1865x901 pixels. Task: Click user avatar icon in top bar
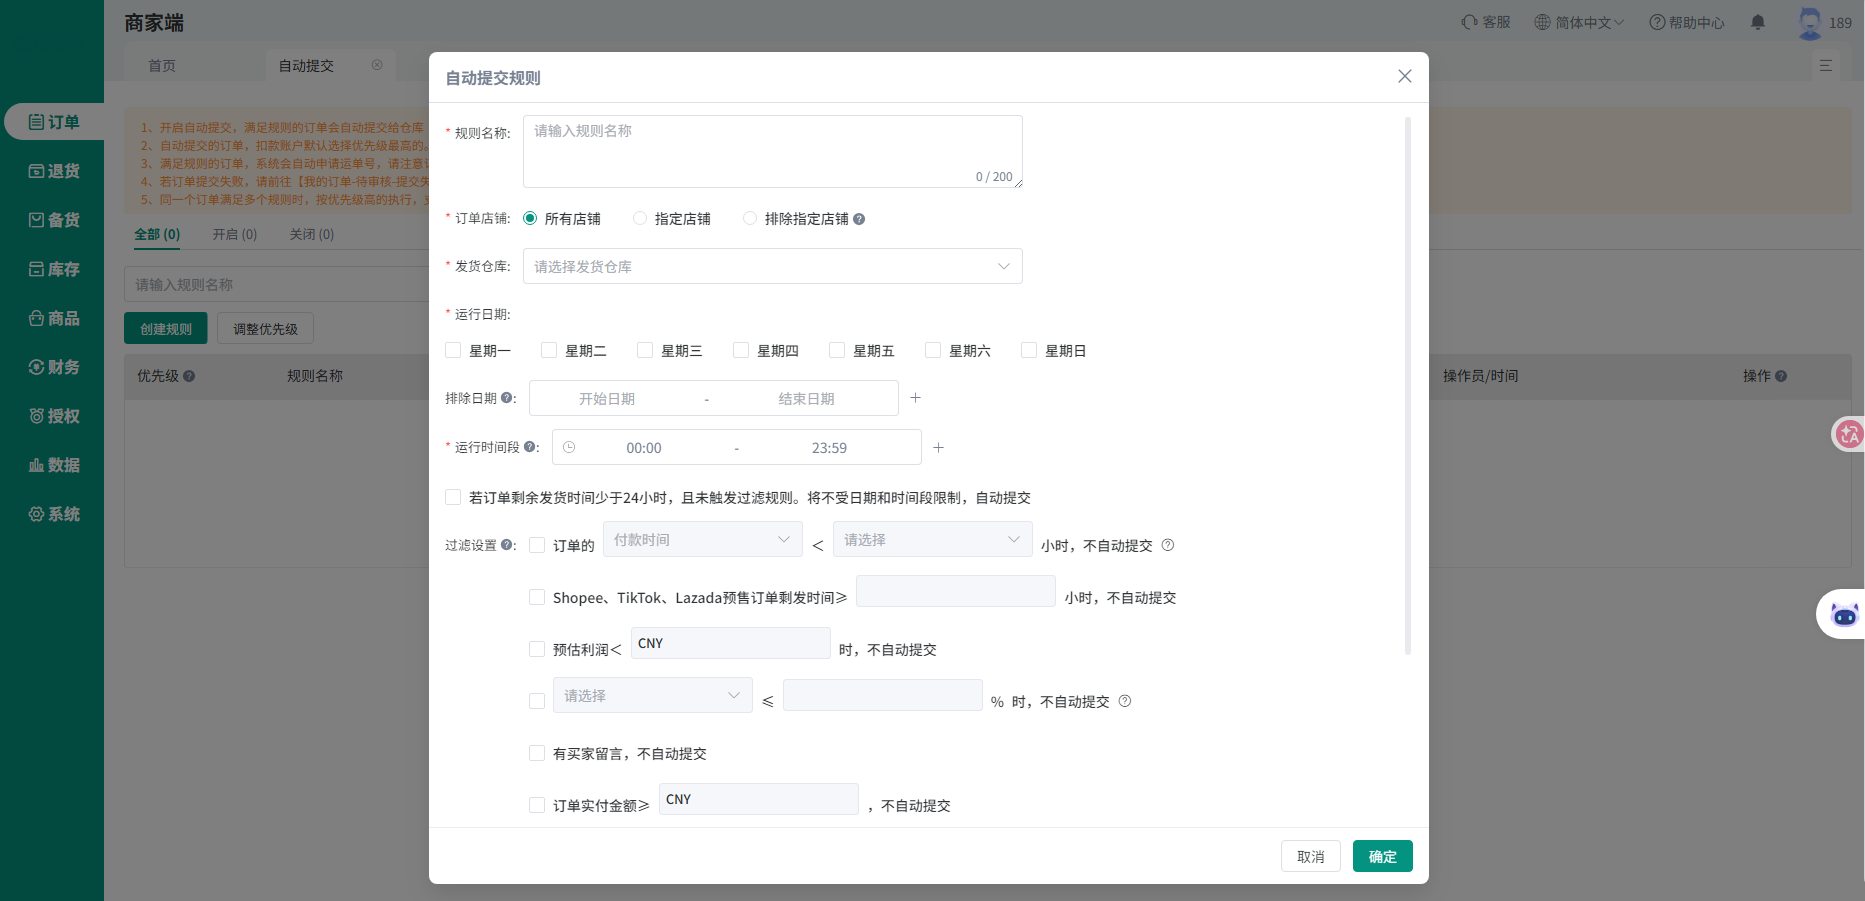(1810, 22)
